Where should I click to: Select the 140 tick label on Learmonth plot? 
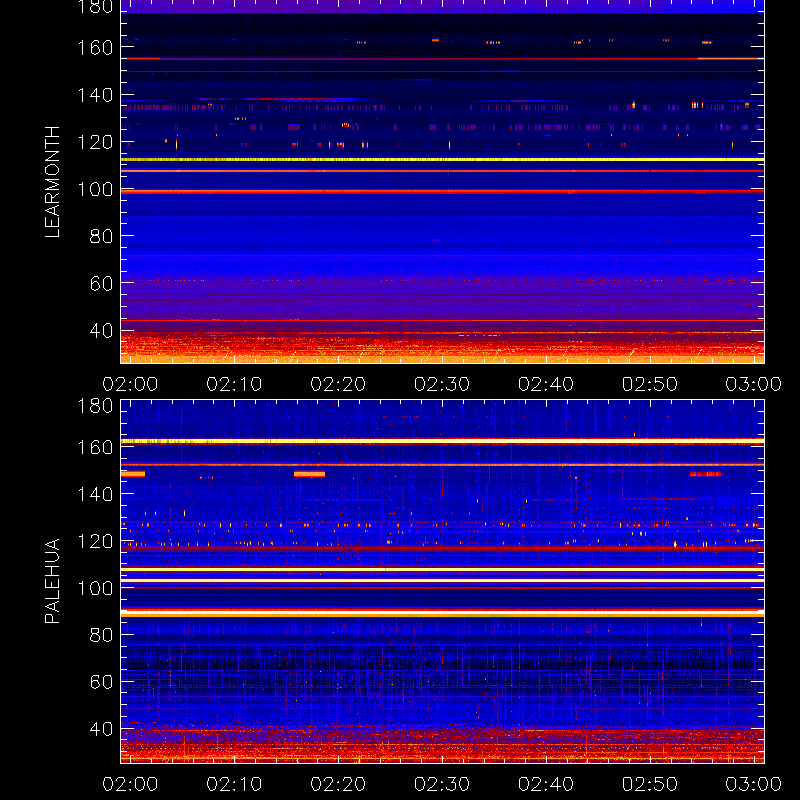[x=95, y=95]
